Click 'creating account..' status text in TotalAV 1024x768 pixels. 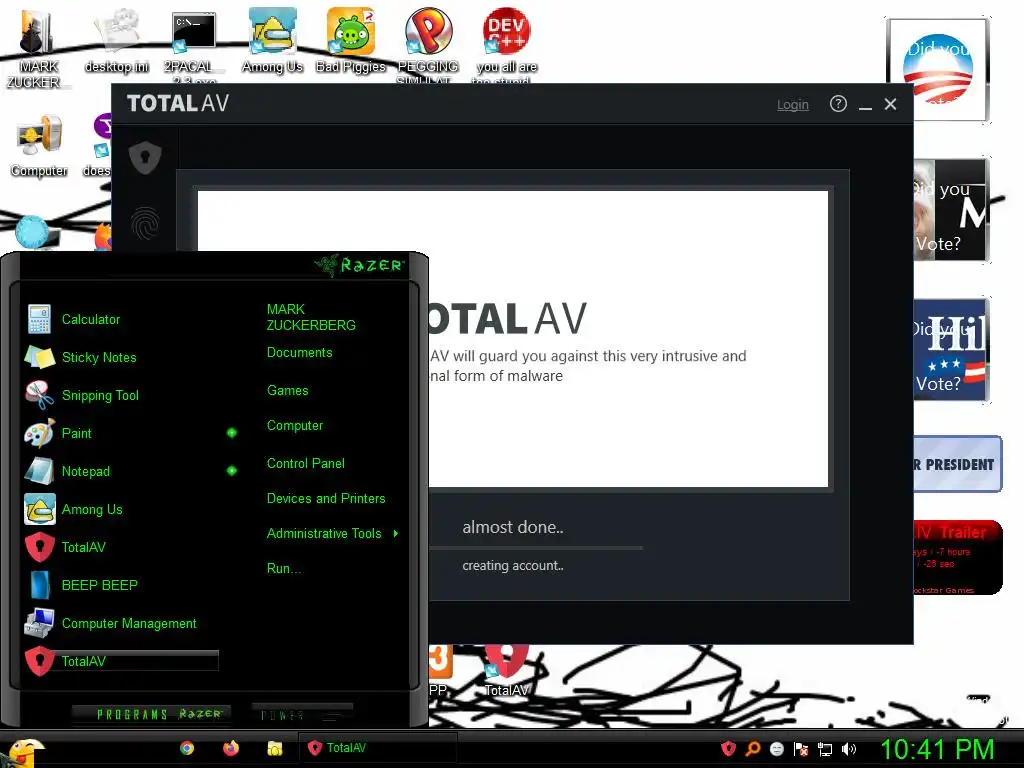click(x=513, y=566)
